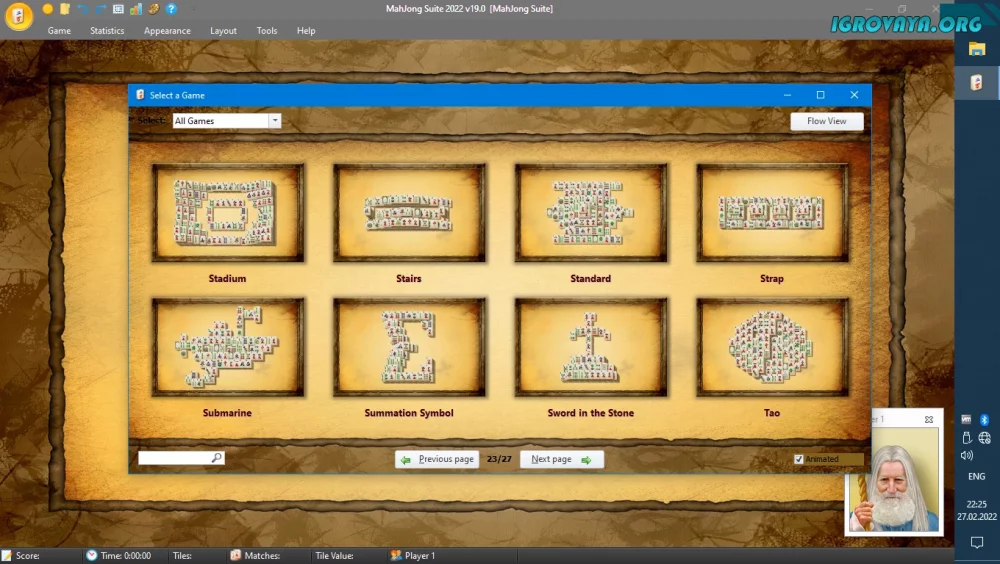The image size is (1000, 564).
Task: Go to Next page of layouts
Action: (x=561, y=460)
